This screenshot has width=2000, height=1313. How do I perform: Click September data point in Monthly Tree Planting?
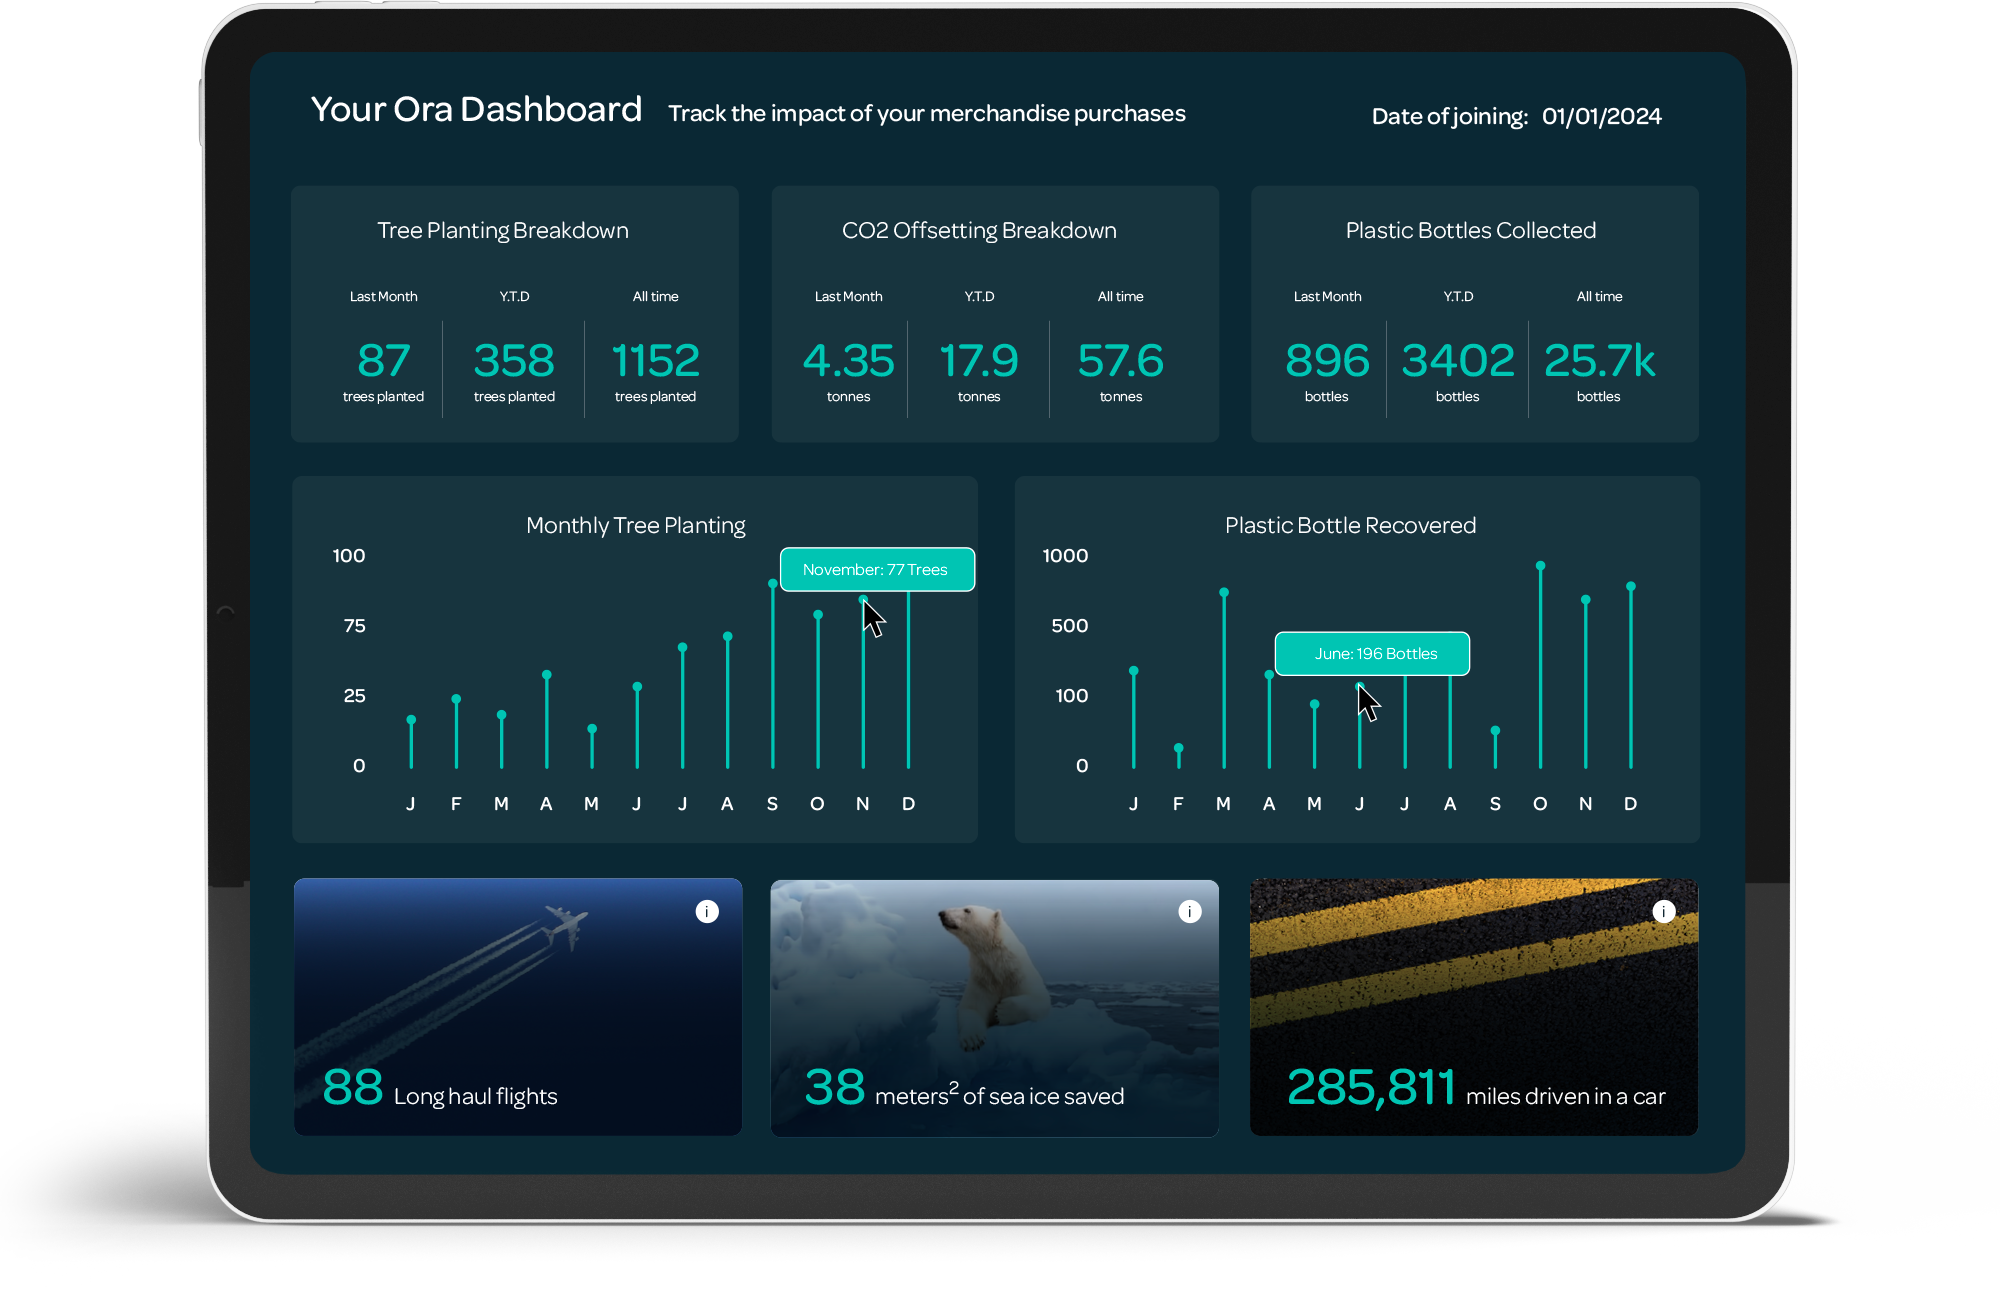[x=772, y=583]
